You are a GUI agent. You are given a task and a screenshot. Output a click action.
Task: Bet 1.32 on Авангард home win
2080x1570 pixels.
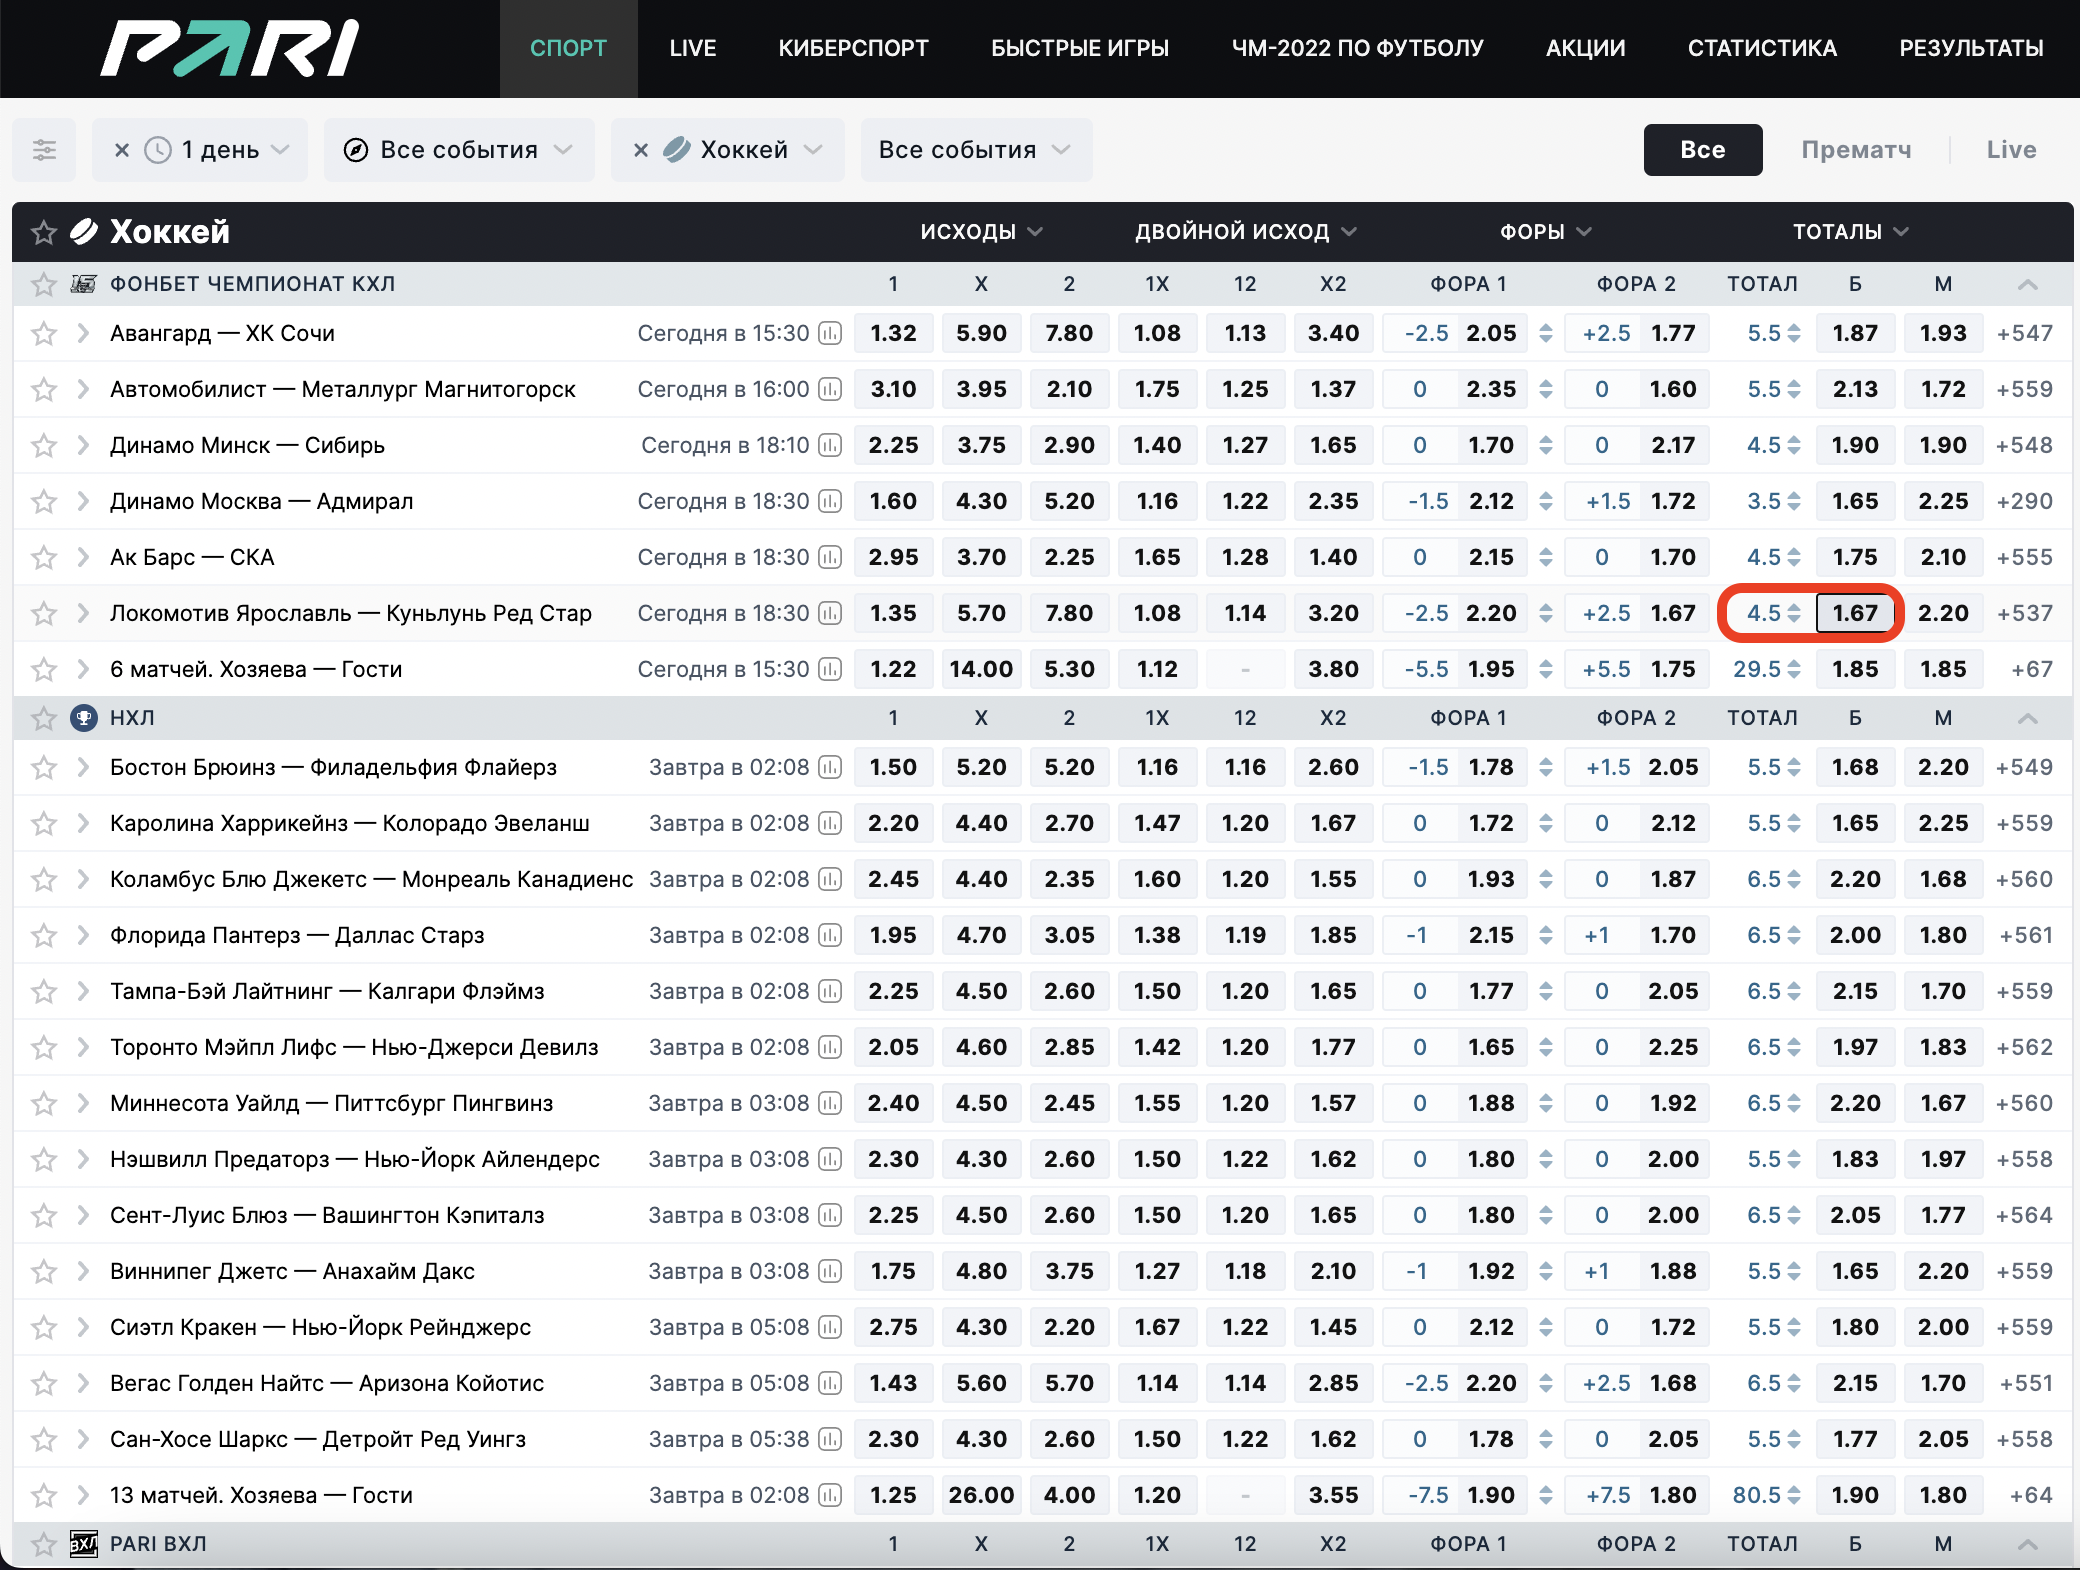click(x=893, y=333)
